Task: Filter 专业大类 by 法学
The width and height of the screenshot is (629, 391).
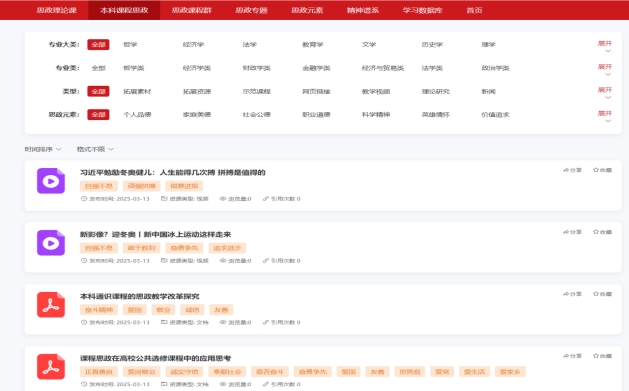Action: pos(250,45)
